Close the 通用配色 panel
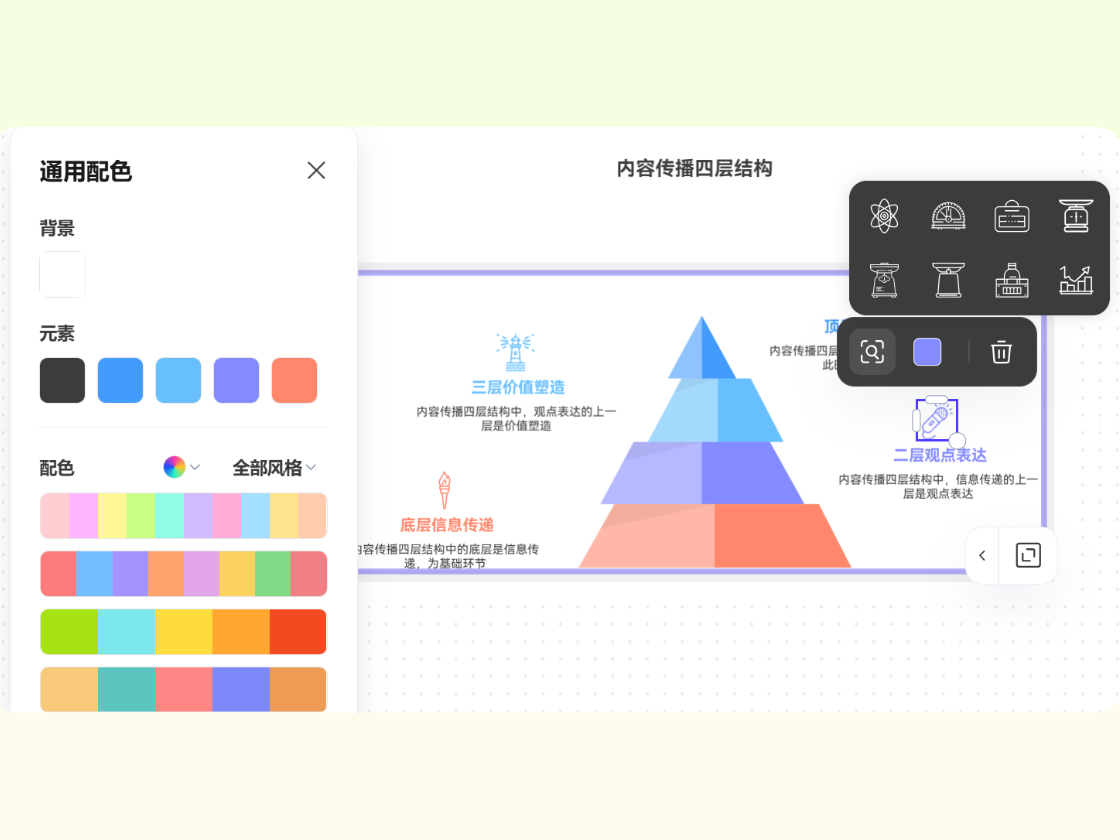The height and width of the screenshot is (840, 1120). [316, 171]
